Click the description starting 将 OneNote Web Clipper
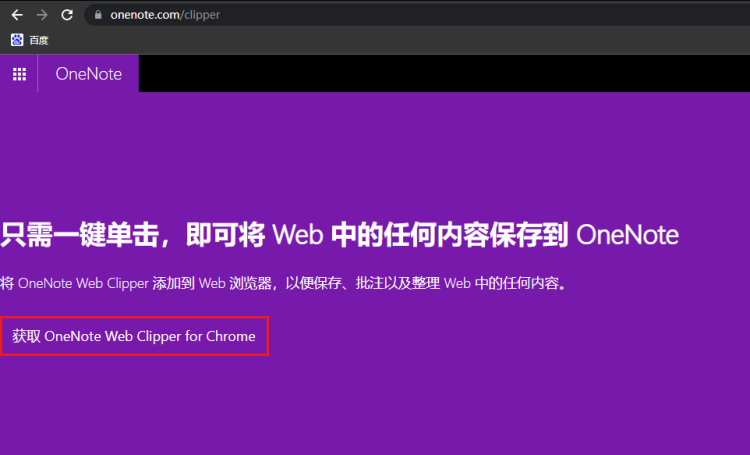This screenshot has height=455, width=750. [284, 283]
